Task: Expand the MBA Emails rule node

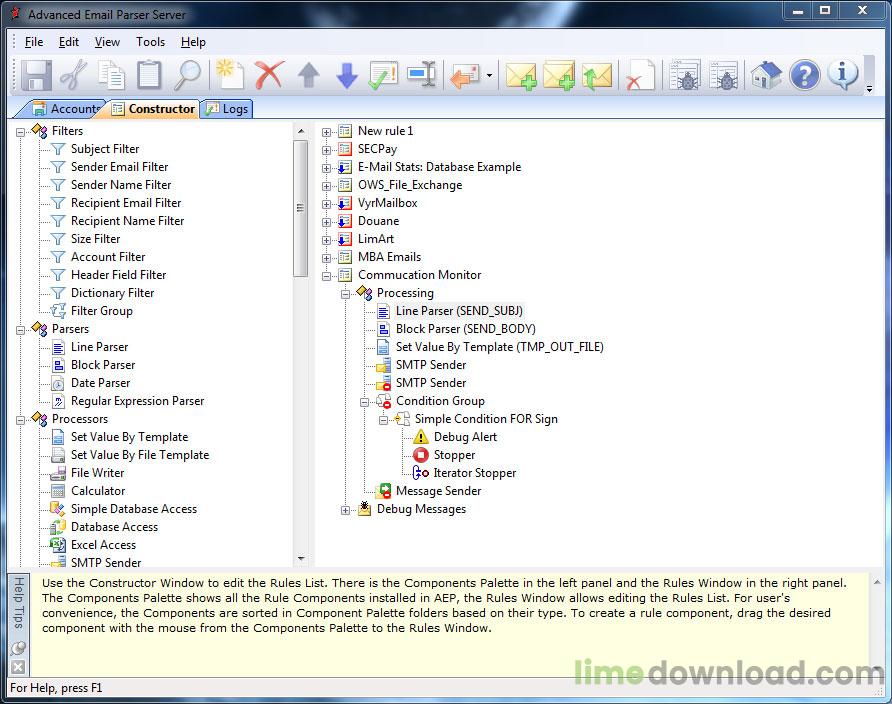Action: (327, 258)
